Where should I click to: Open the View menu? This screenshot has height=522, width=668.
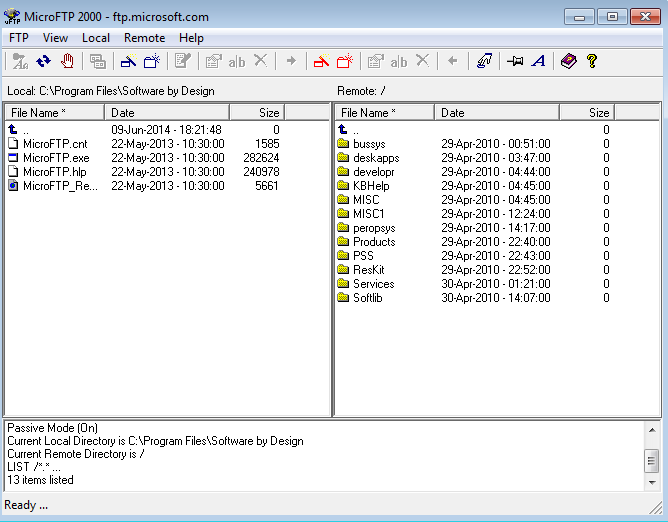coord(56,38)
